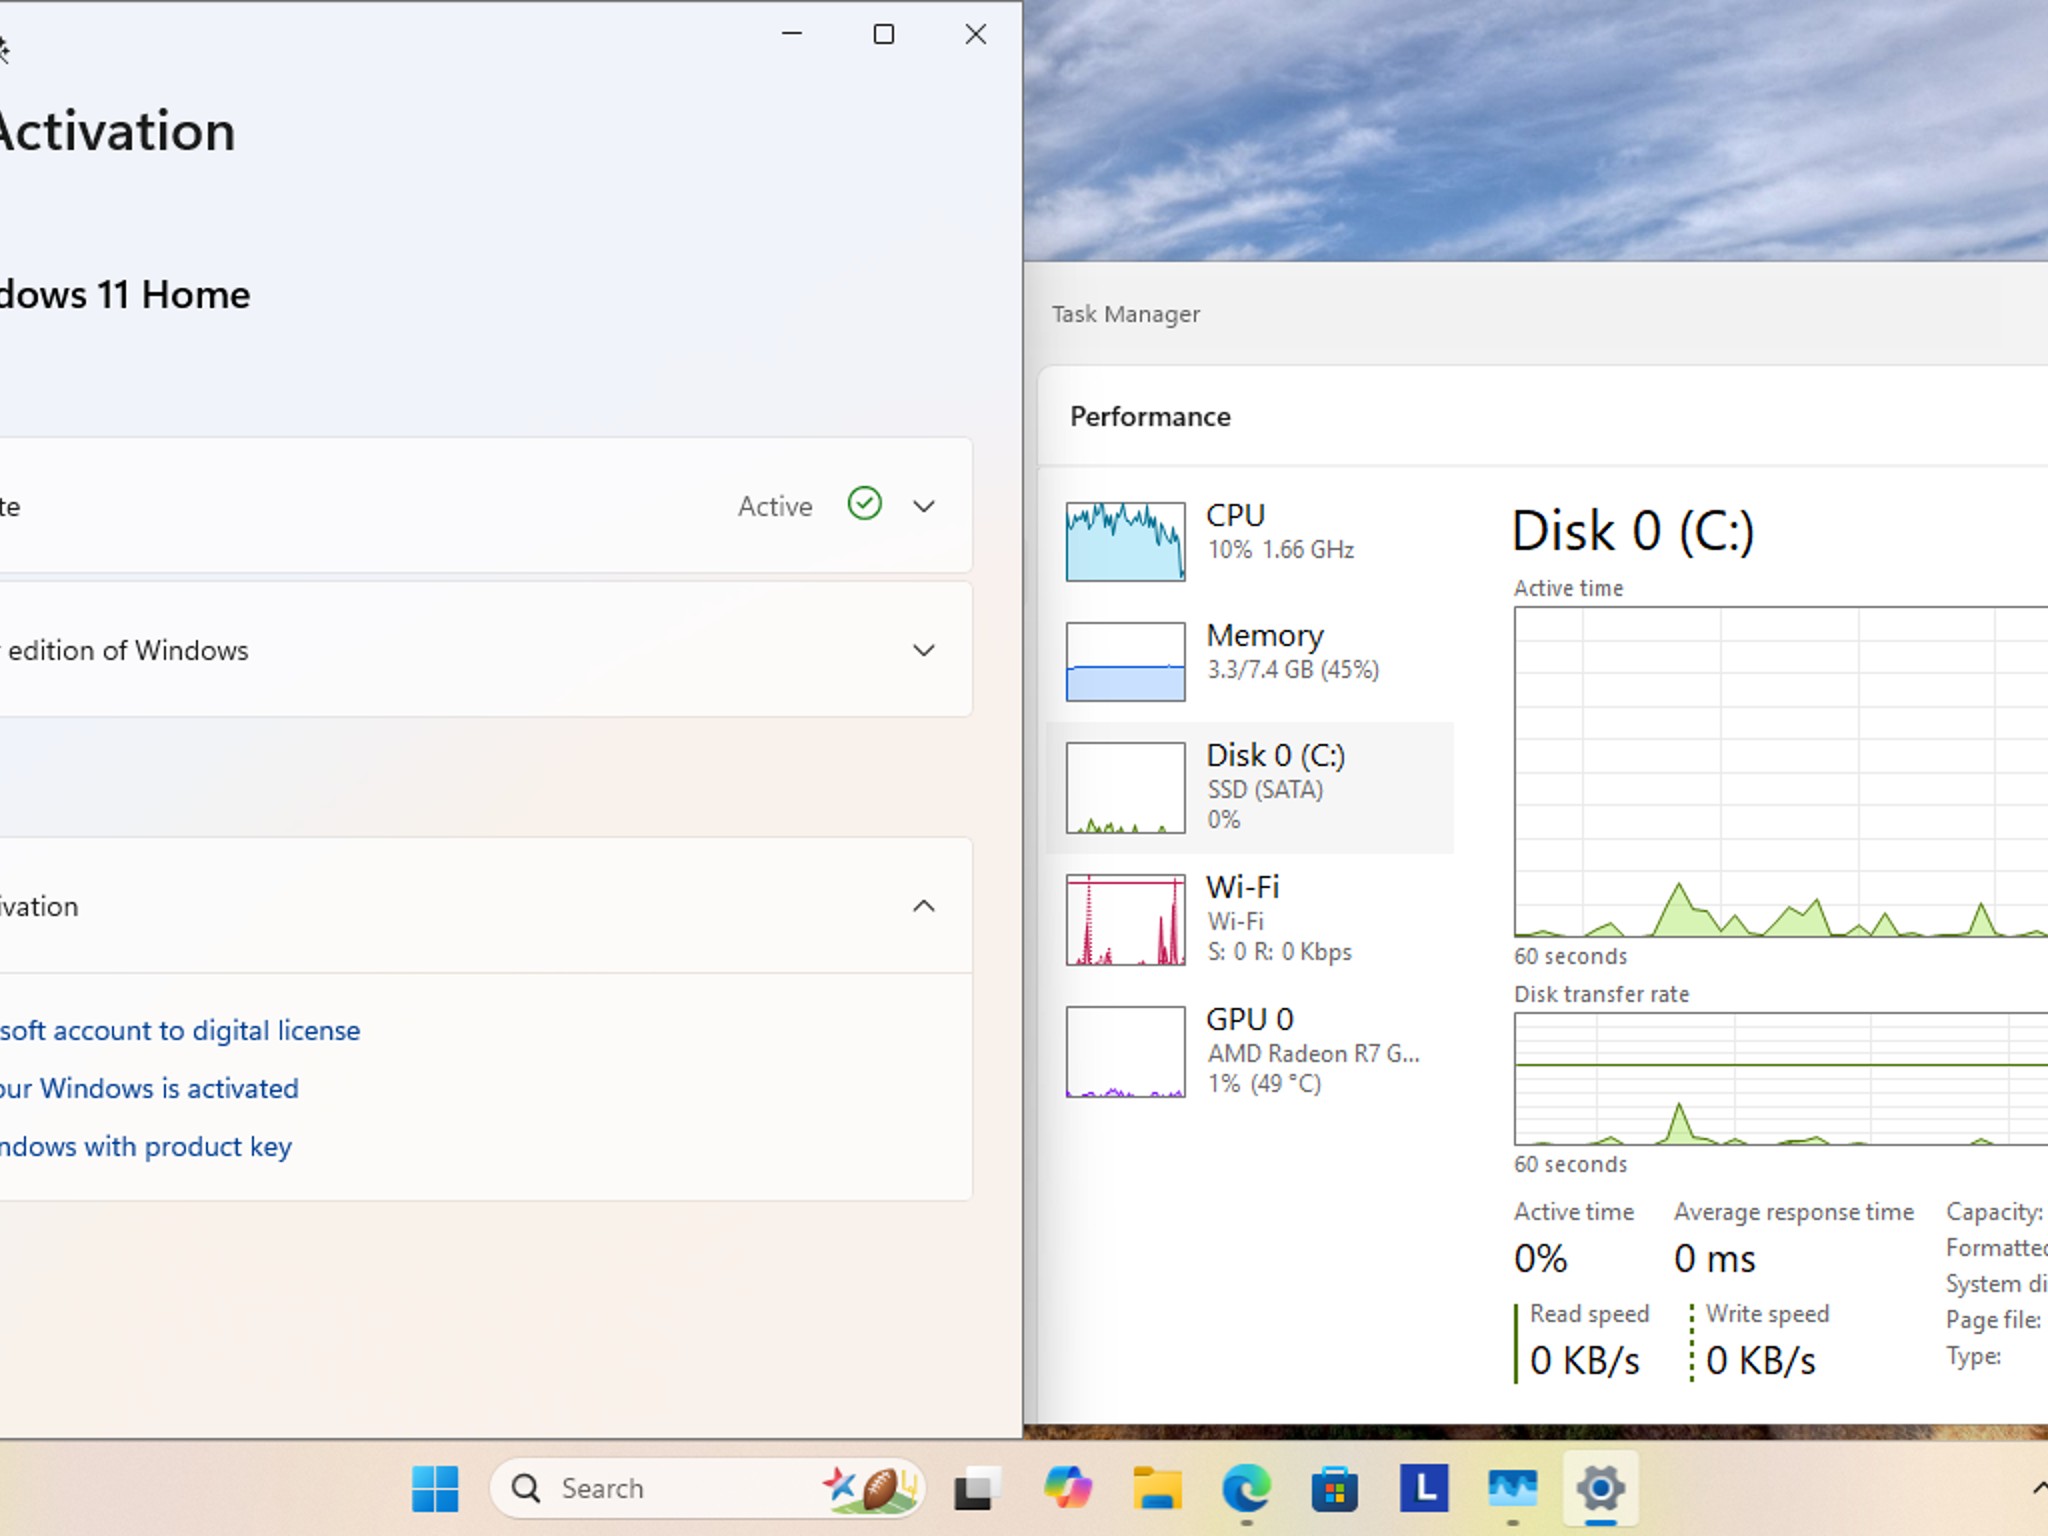Open the blue L app on taskbar
Image resolution: width=2048 pixels, height=1536 pixels.
click(1424, 1489)
